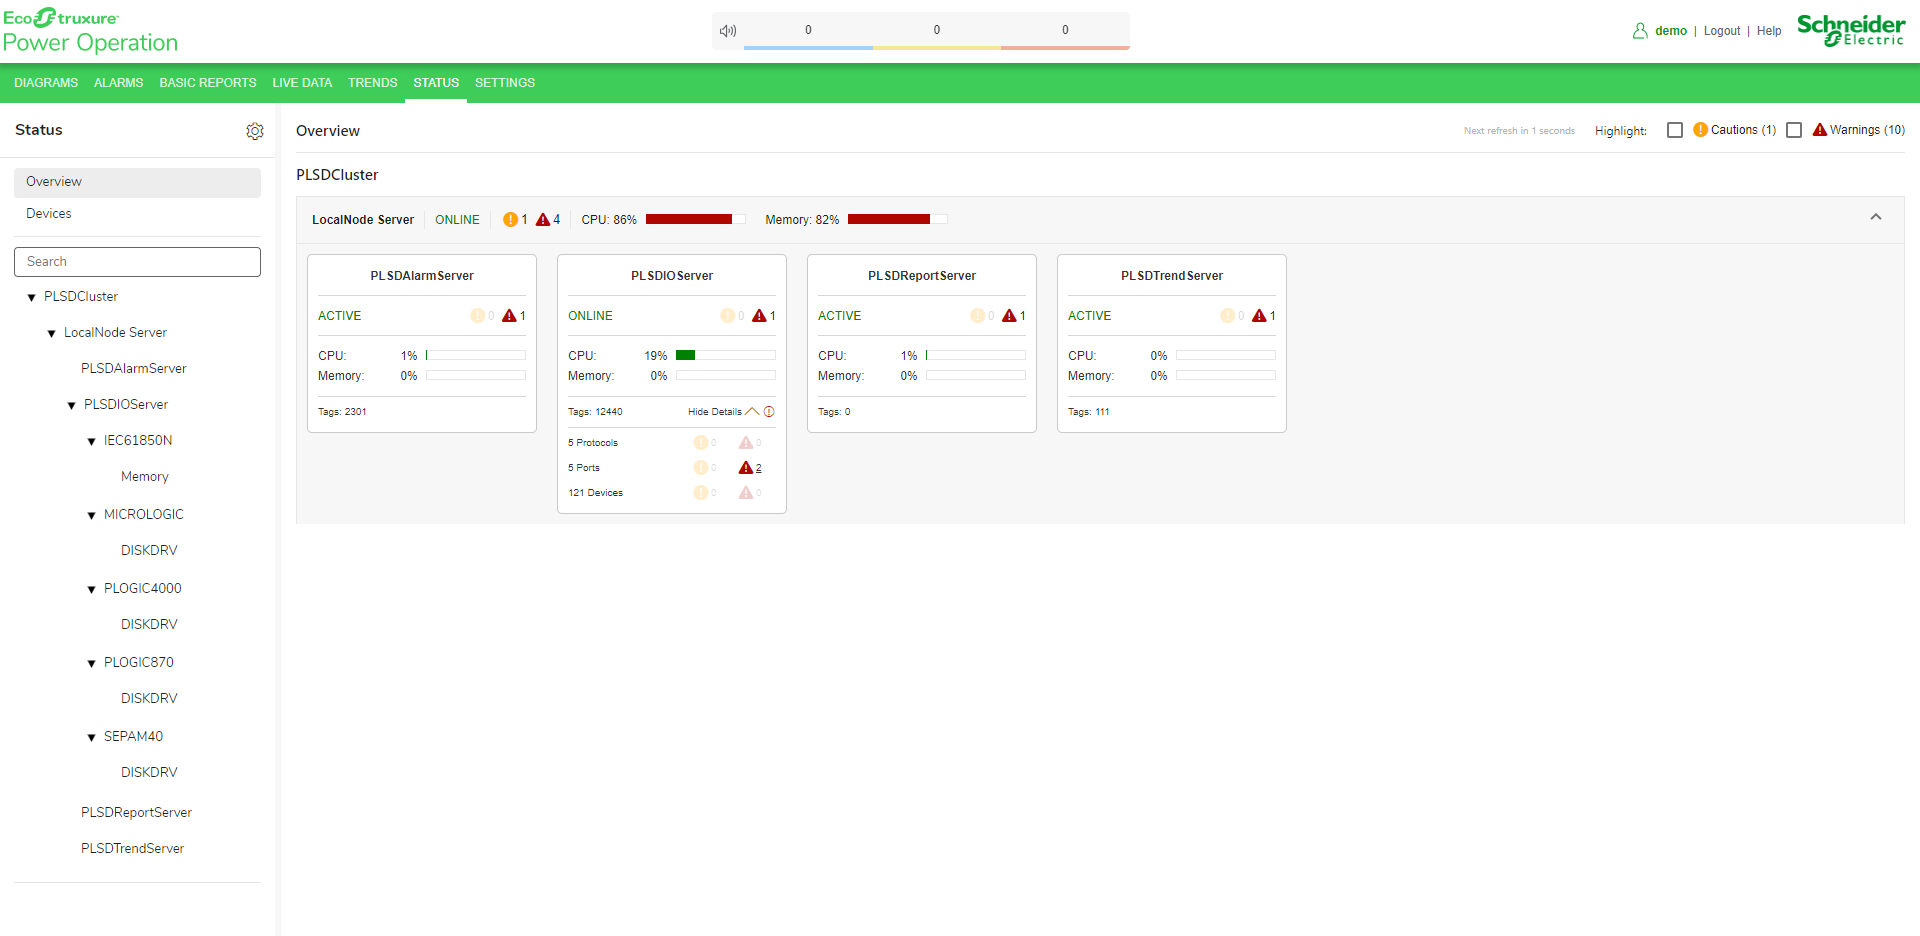
Task: Click the 5 Protocols caution icon
Action: click(x=701, y=443)
